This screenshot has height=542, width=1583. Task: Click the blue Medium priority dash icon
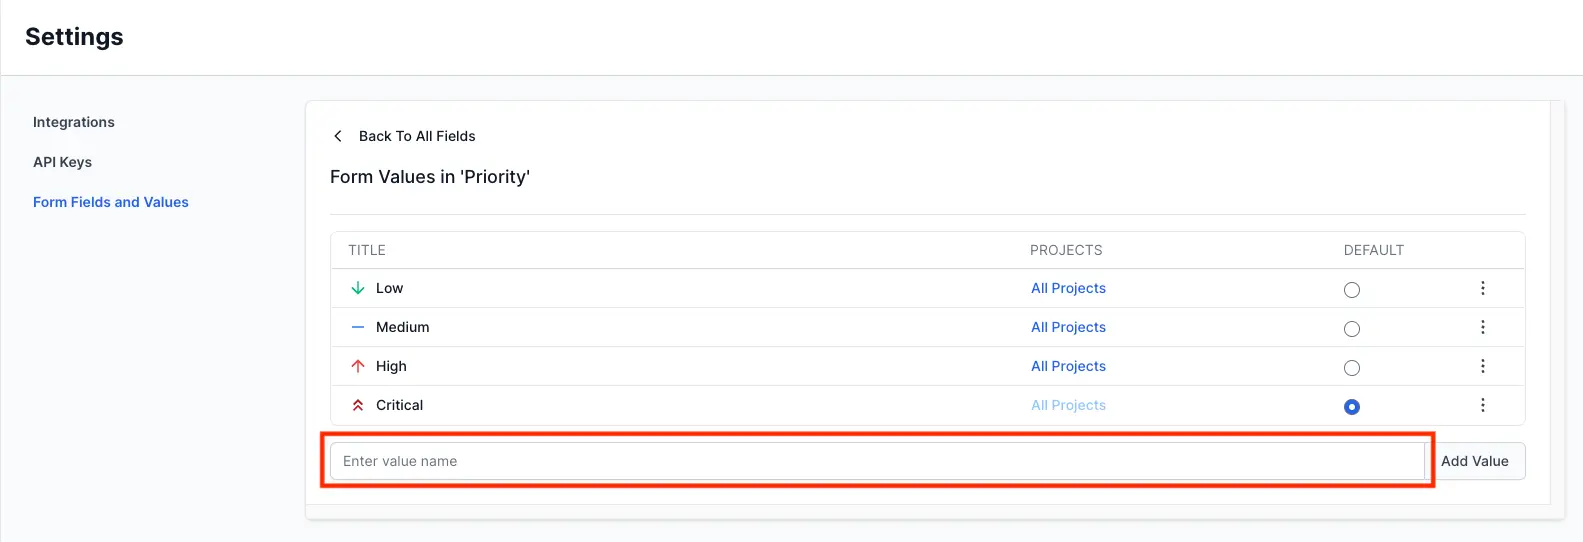point(358,327)
